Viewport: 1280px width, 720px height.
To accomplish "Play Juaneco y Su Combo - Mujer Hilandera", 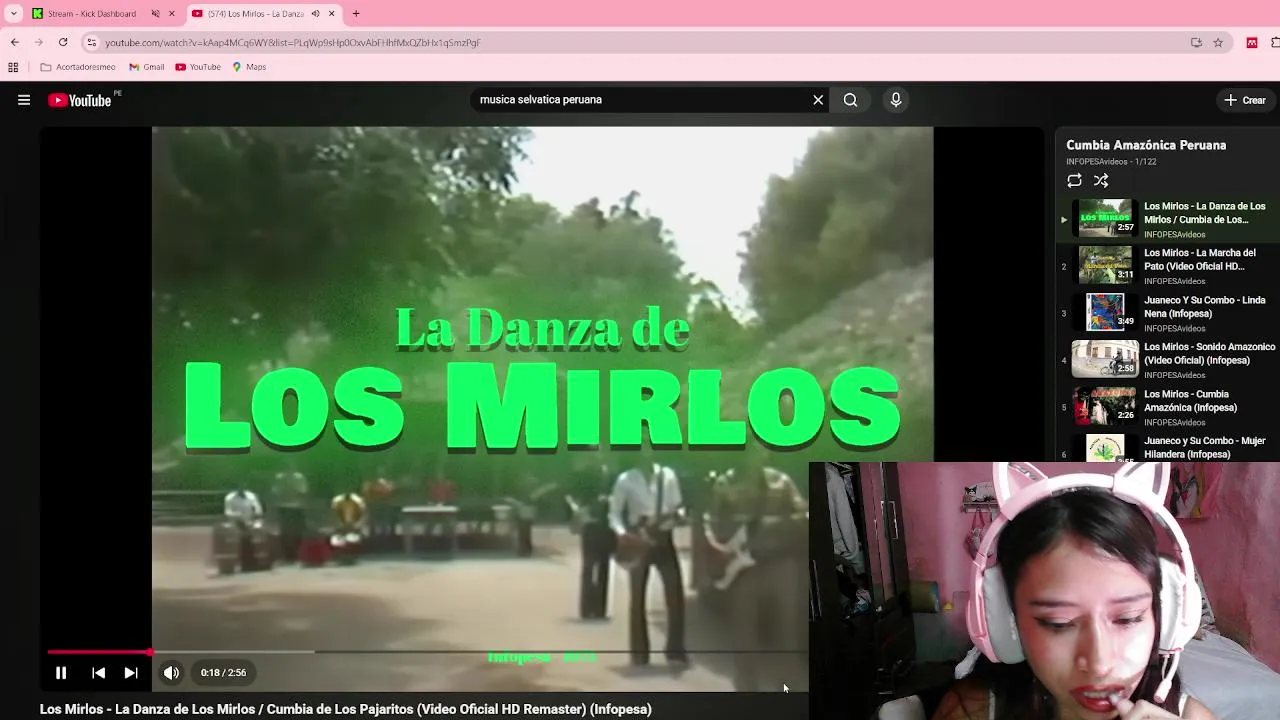I will point(1170,447).
